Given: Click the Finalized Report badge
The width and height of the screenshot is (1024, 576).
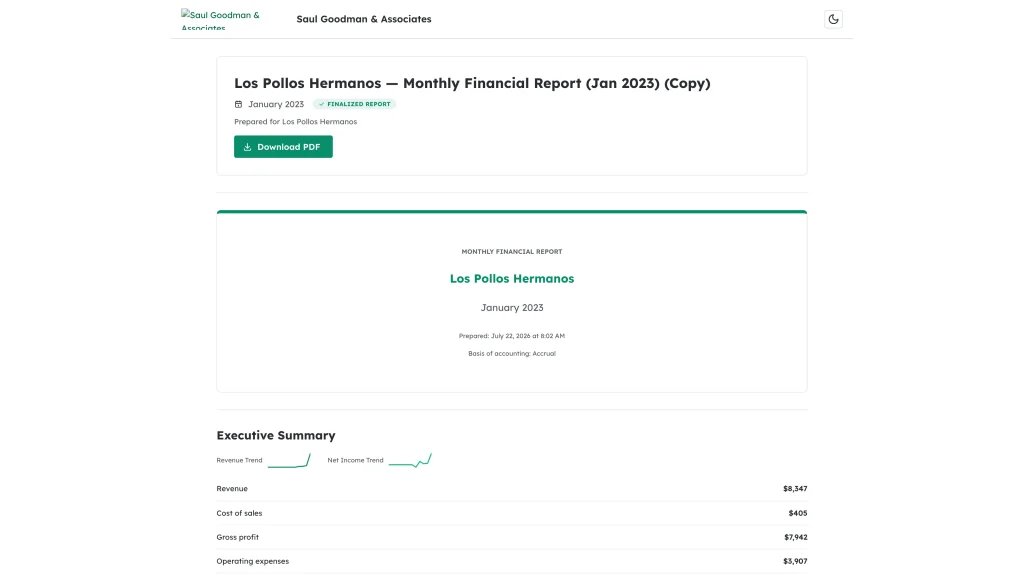Looking at the screenshot, I should [355, 104].
